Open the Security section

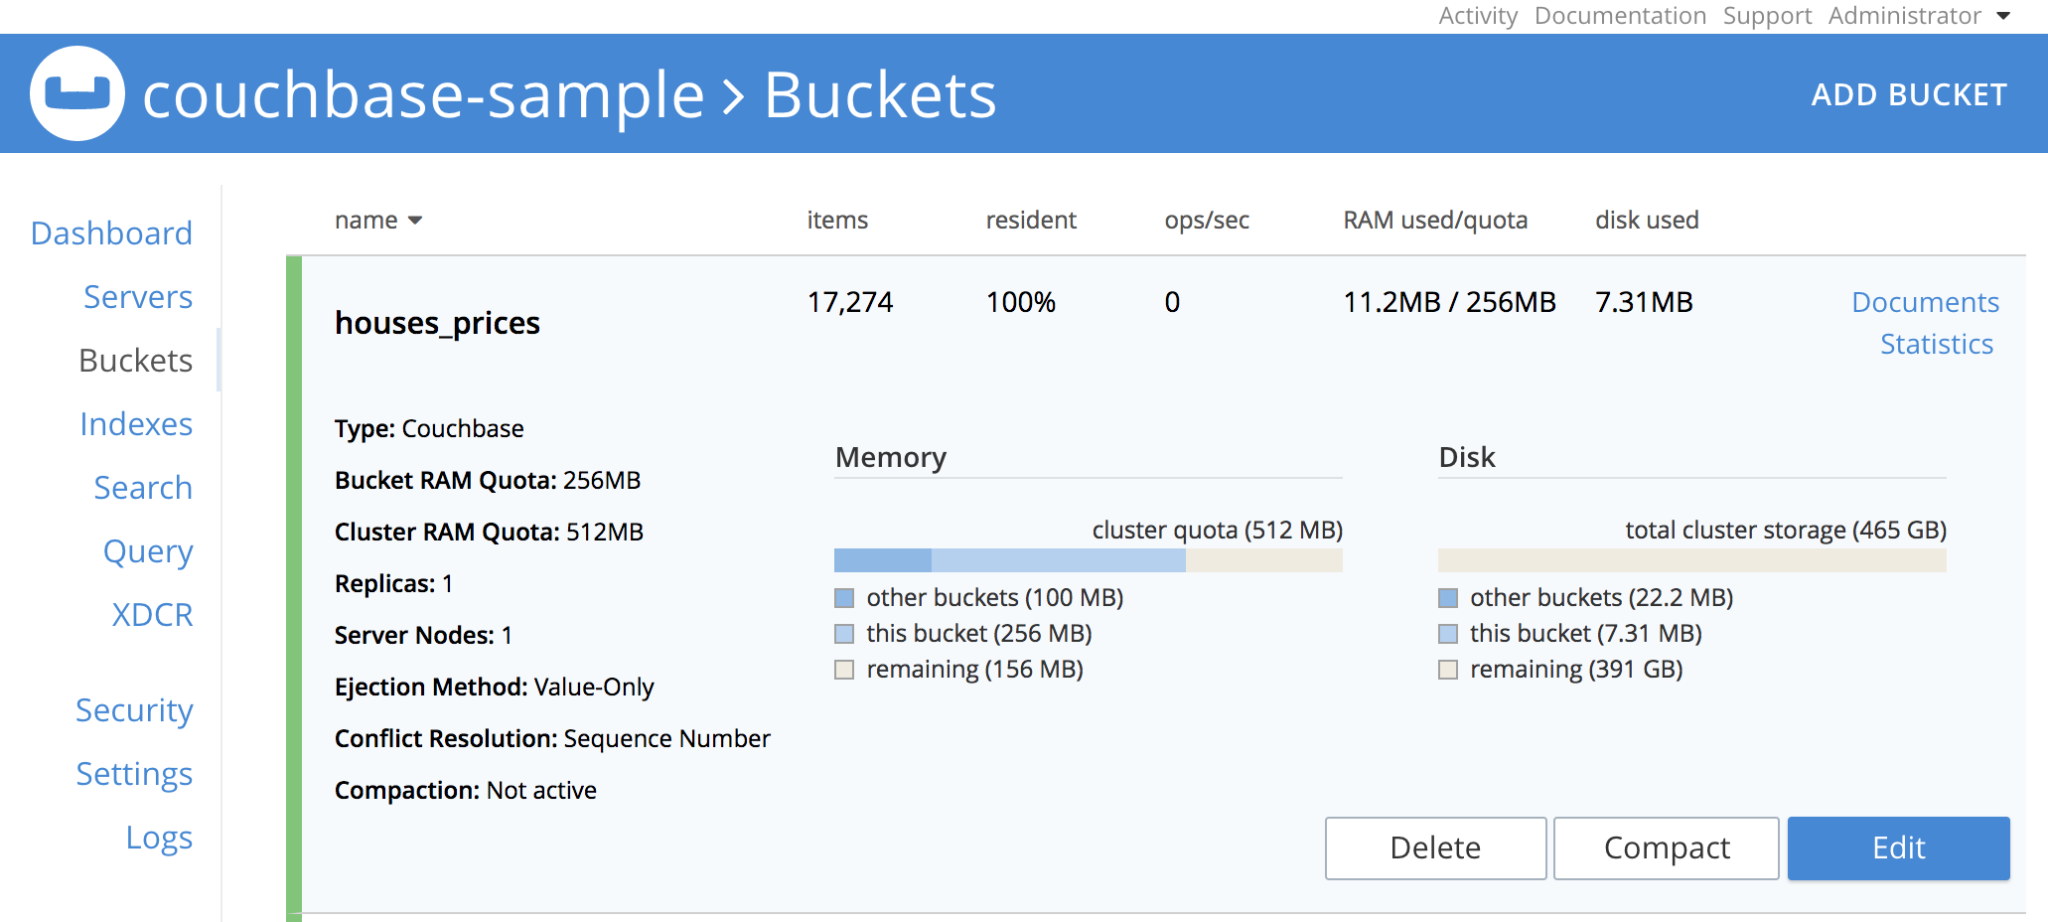click(134, 710)
